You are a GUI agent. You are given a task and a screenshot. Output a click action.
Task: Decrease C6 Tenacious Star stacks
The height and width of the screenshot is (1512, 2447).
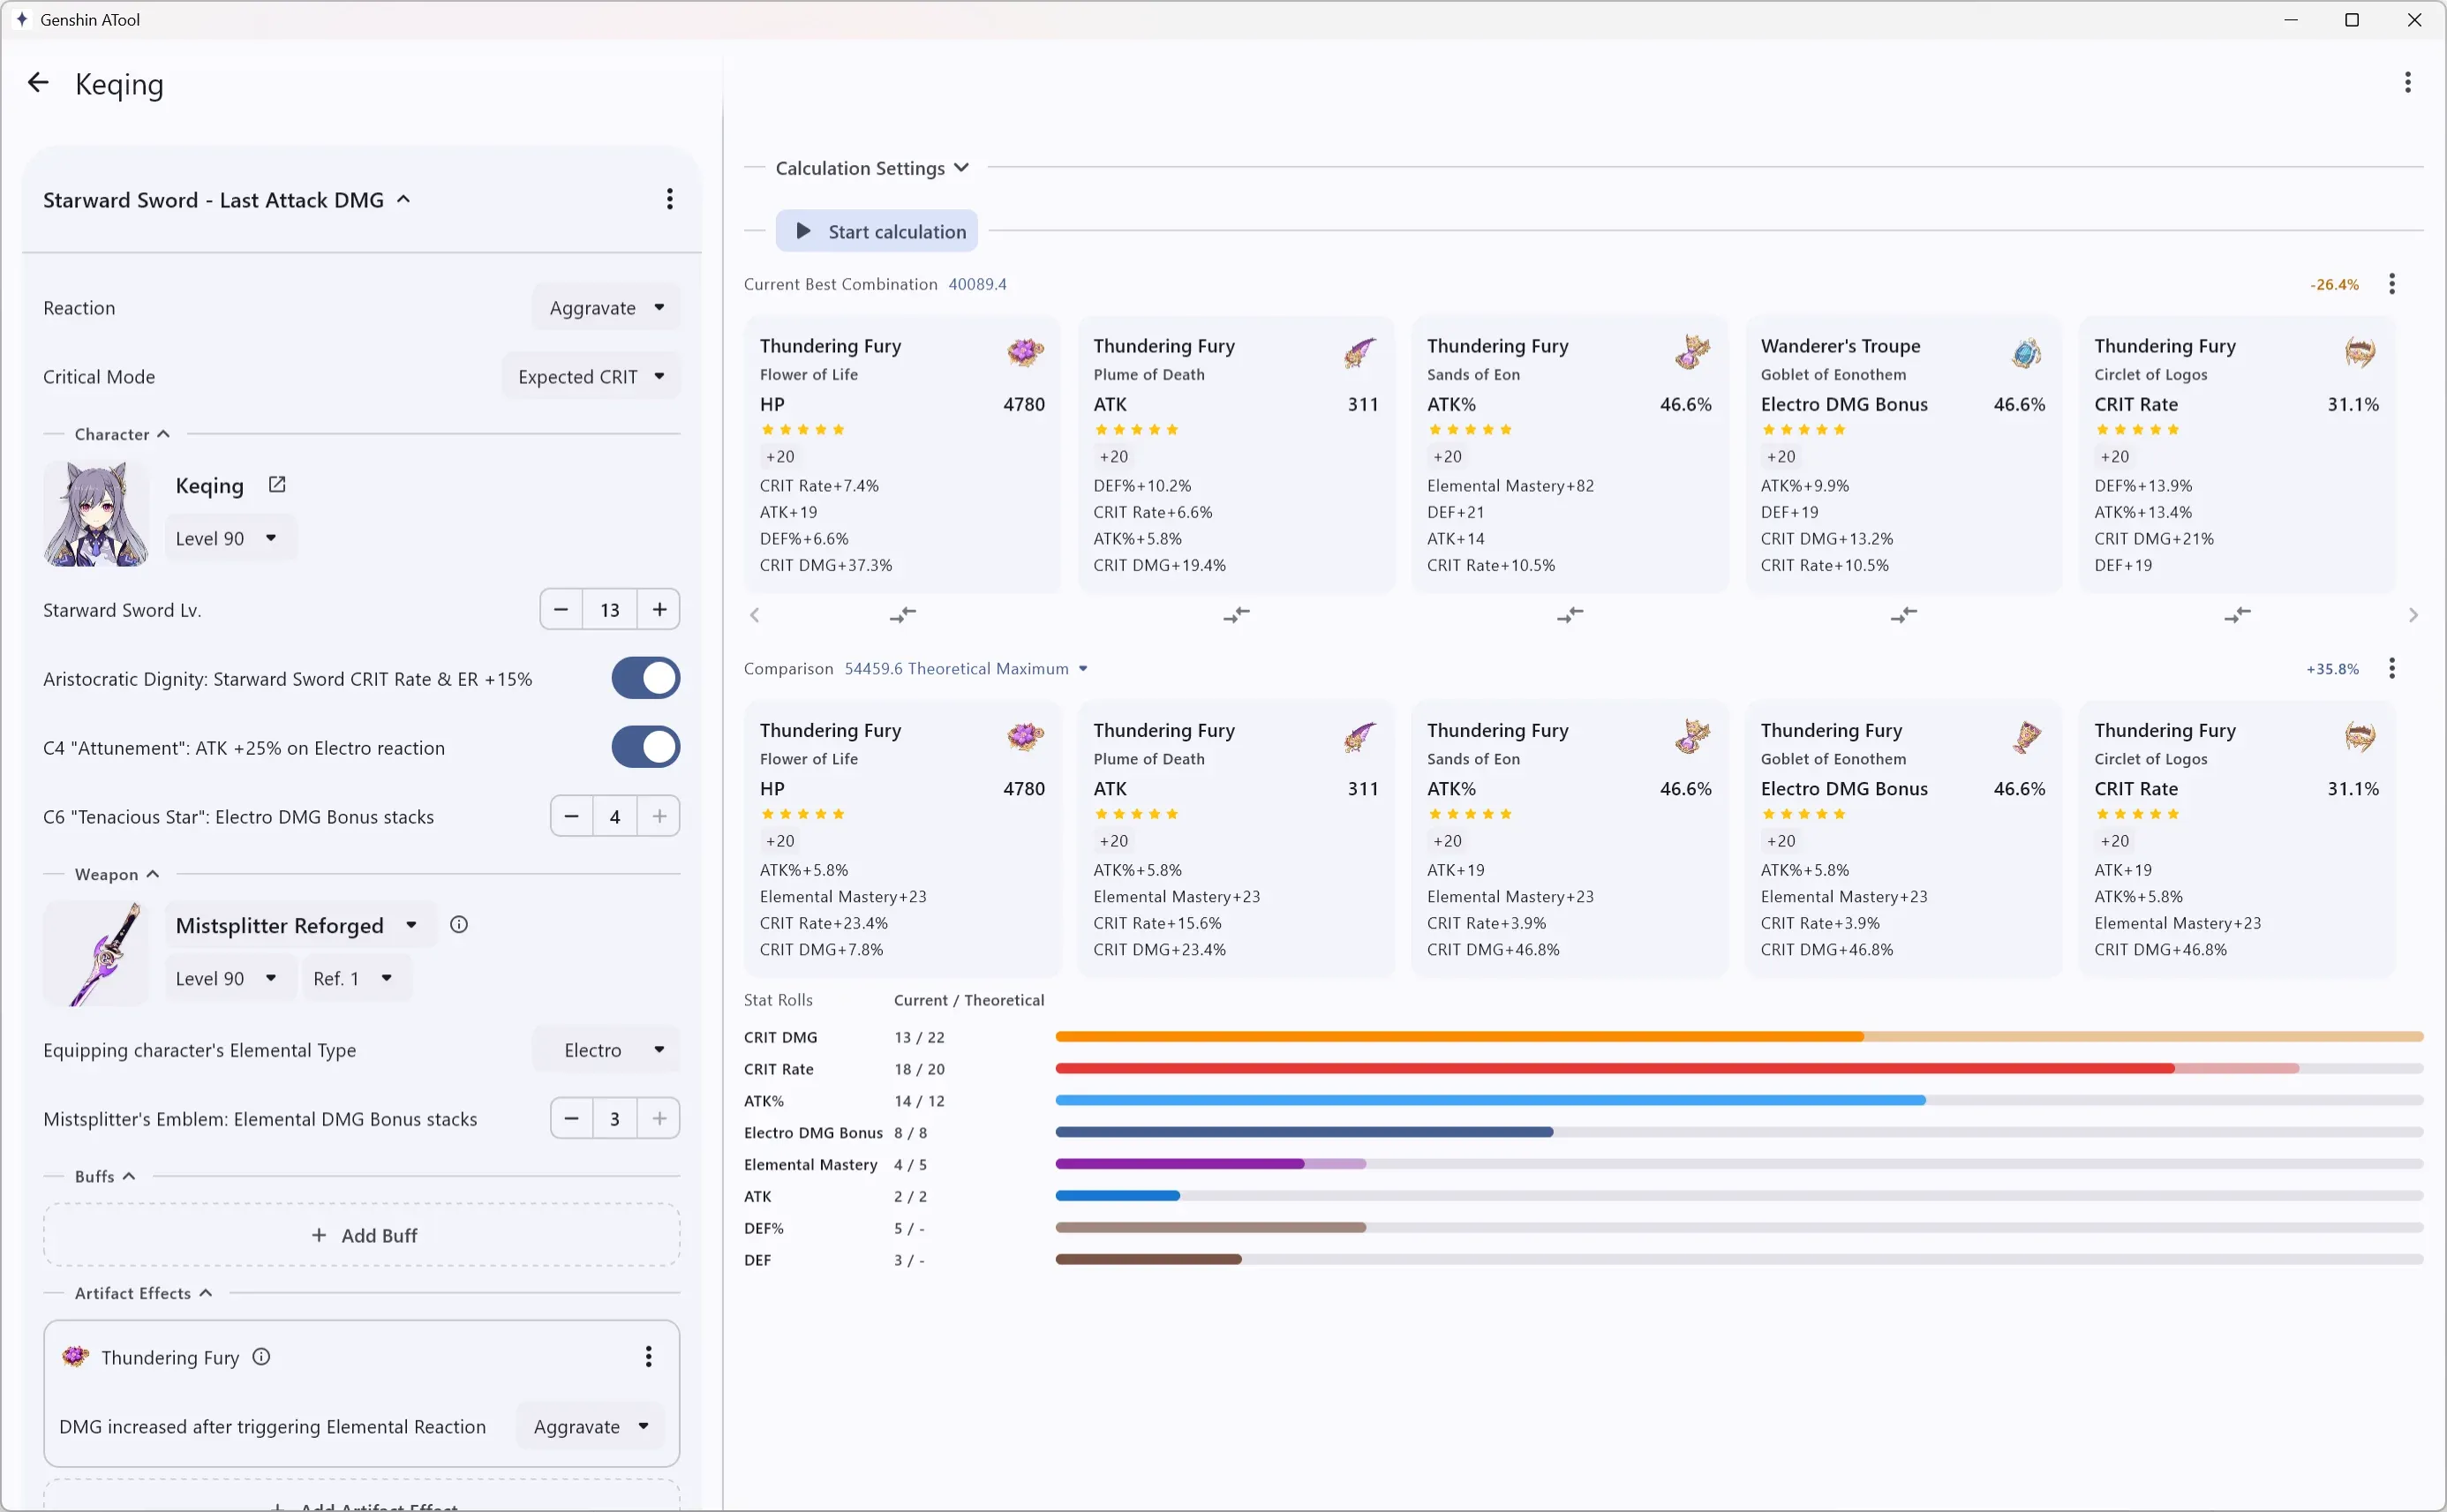(571, 817)
